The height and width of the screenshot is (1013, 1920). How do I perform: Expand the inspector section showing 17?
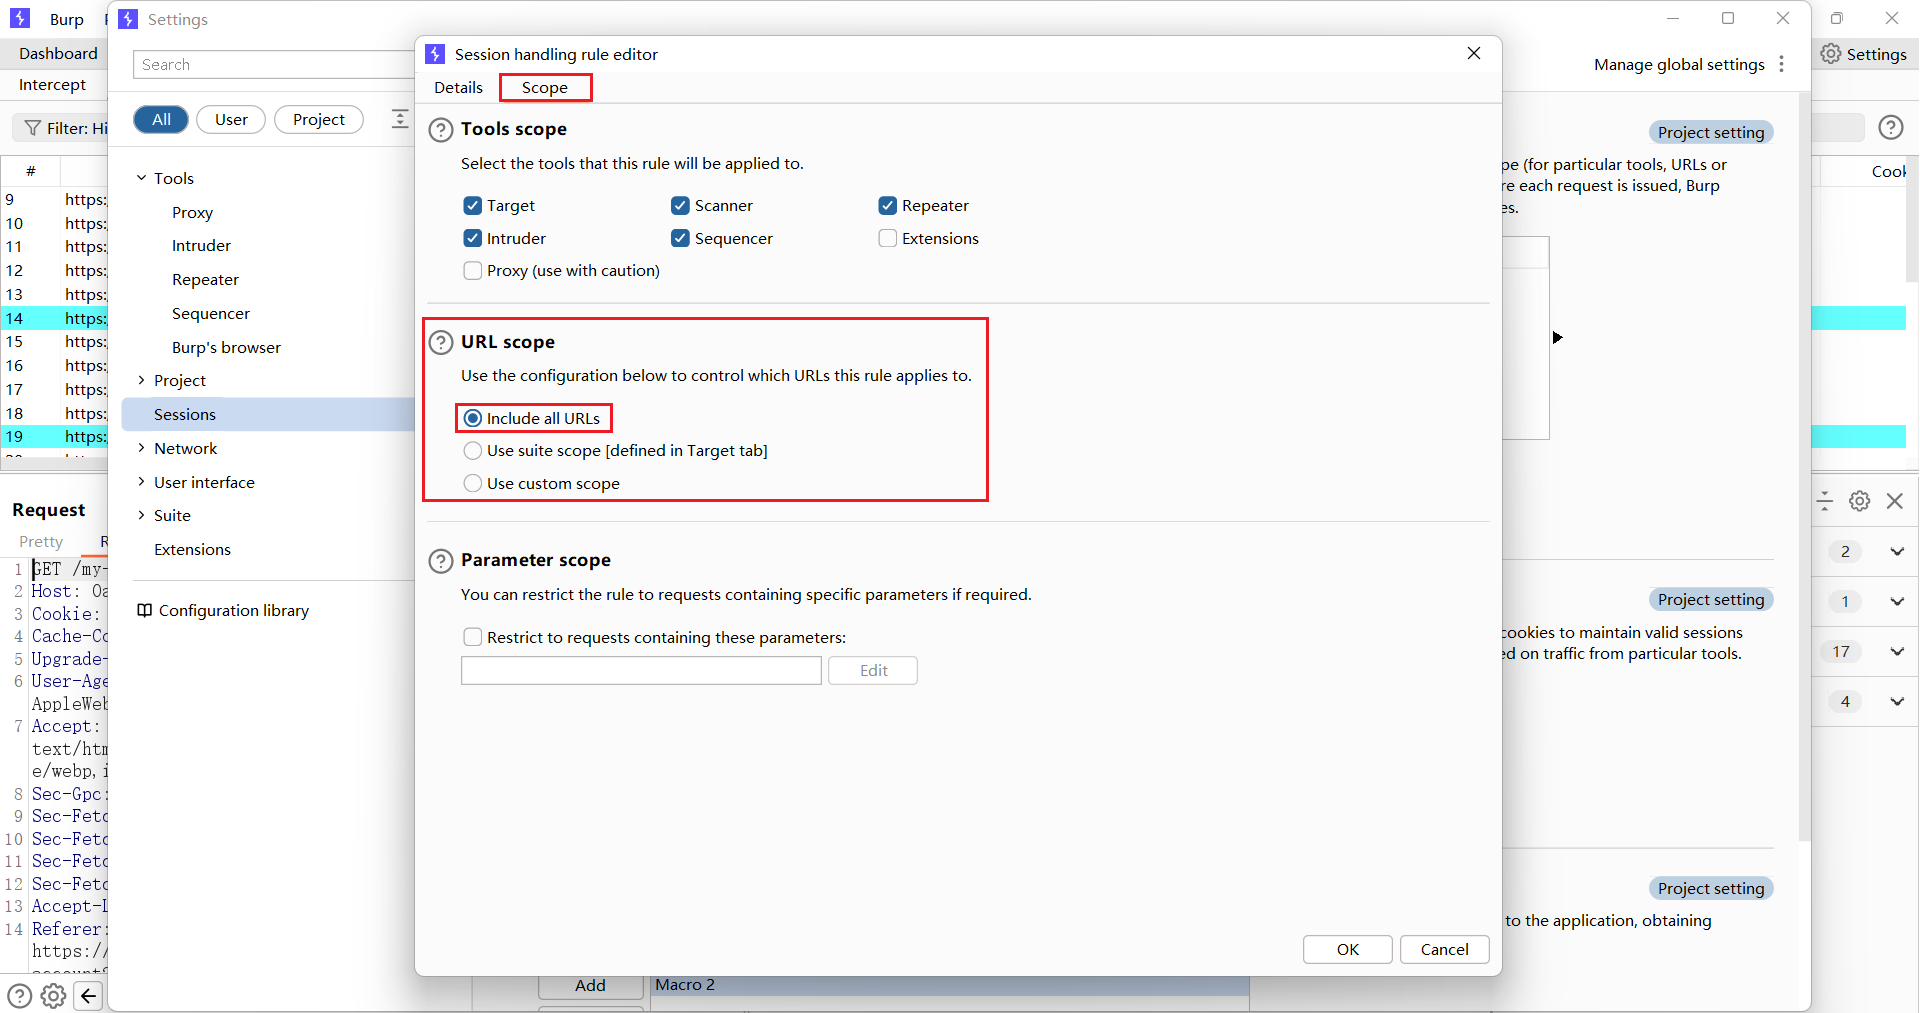(1896, 651)
